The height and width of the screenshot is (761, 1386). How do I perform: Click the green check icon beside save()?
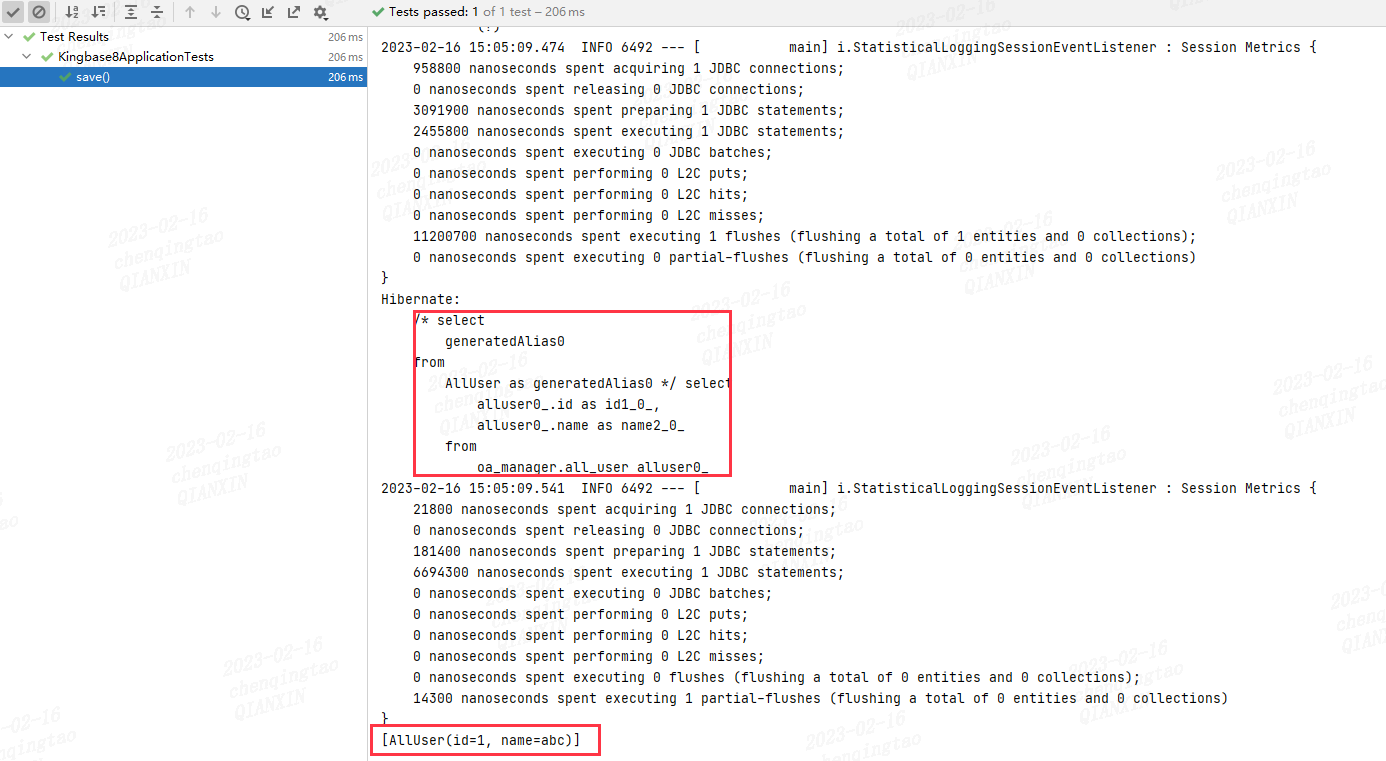(65, 77)
